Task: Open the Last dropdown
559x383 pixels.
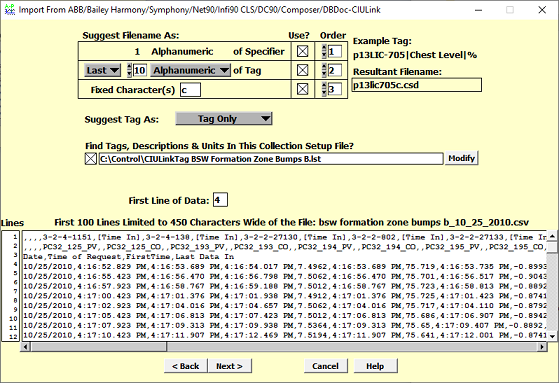Action: click(x=103, y=70)
